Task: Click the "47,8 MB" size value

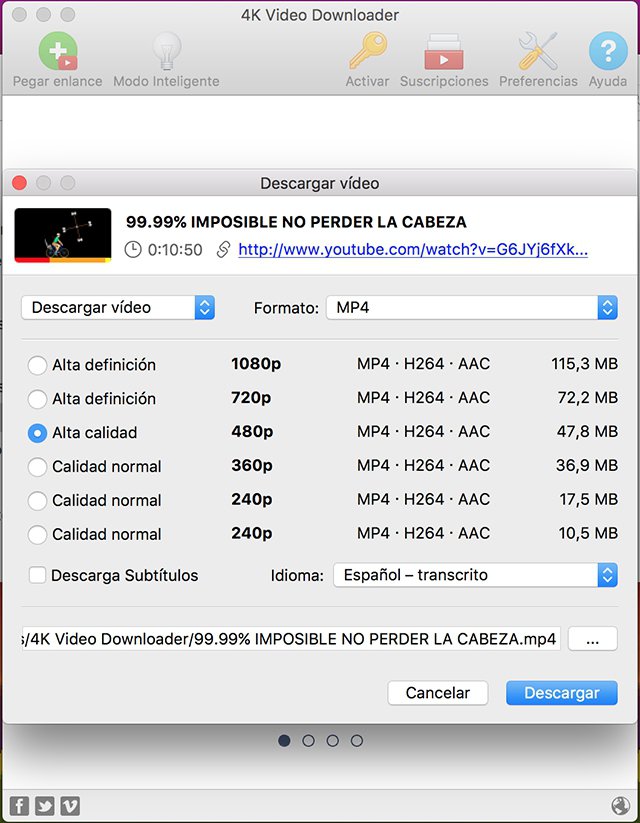Action: click(x=587, y=431)
